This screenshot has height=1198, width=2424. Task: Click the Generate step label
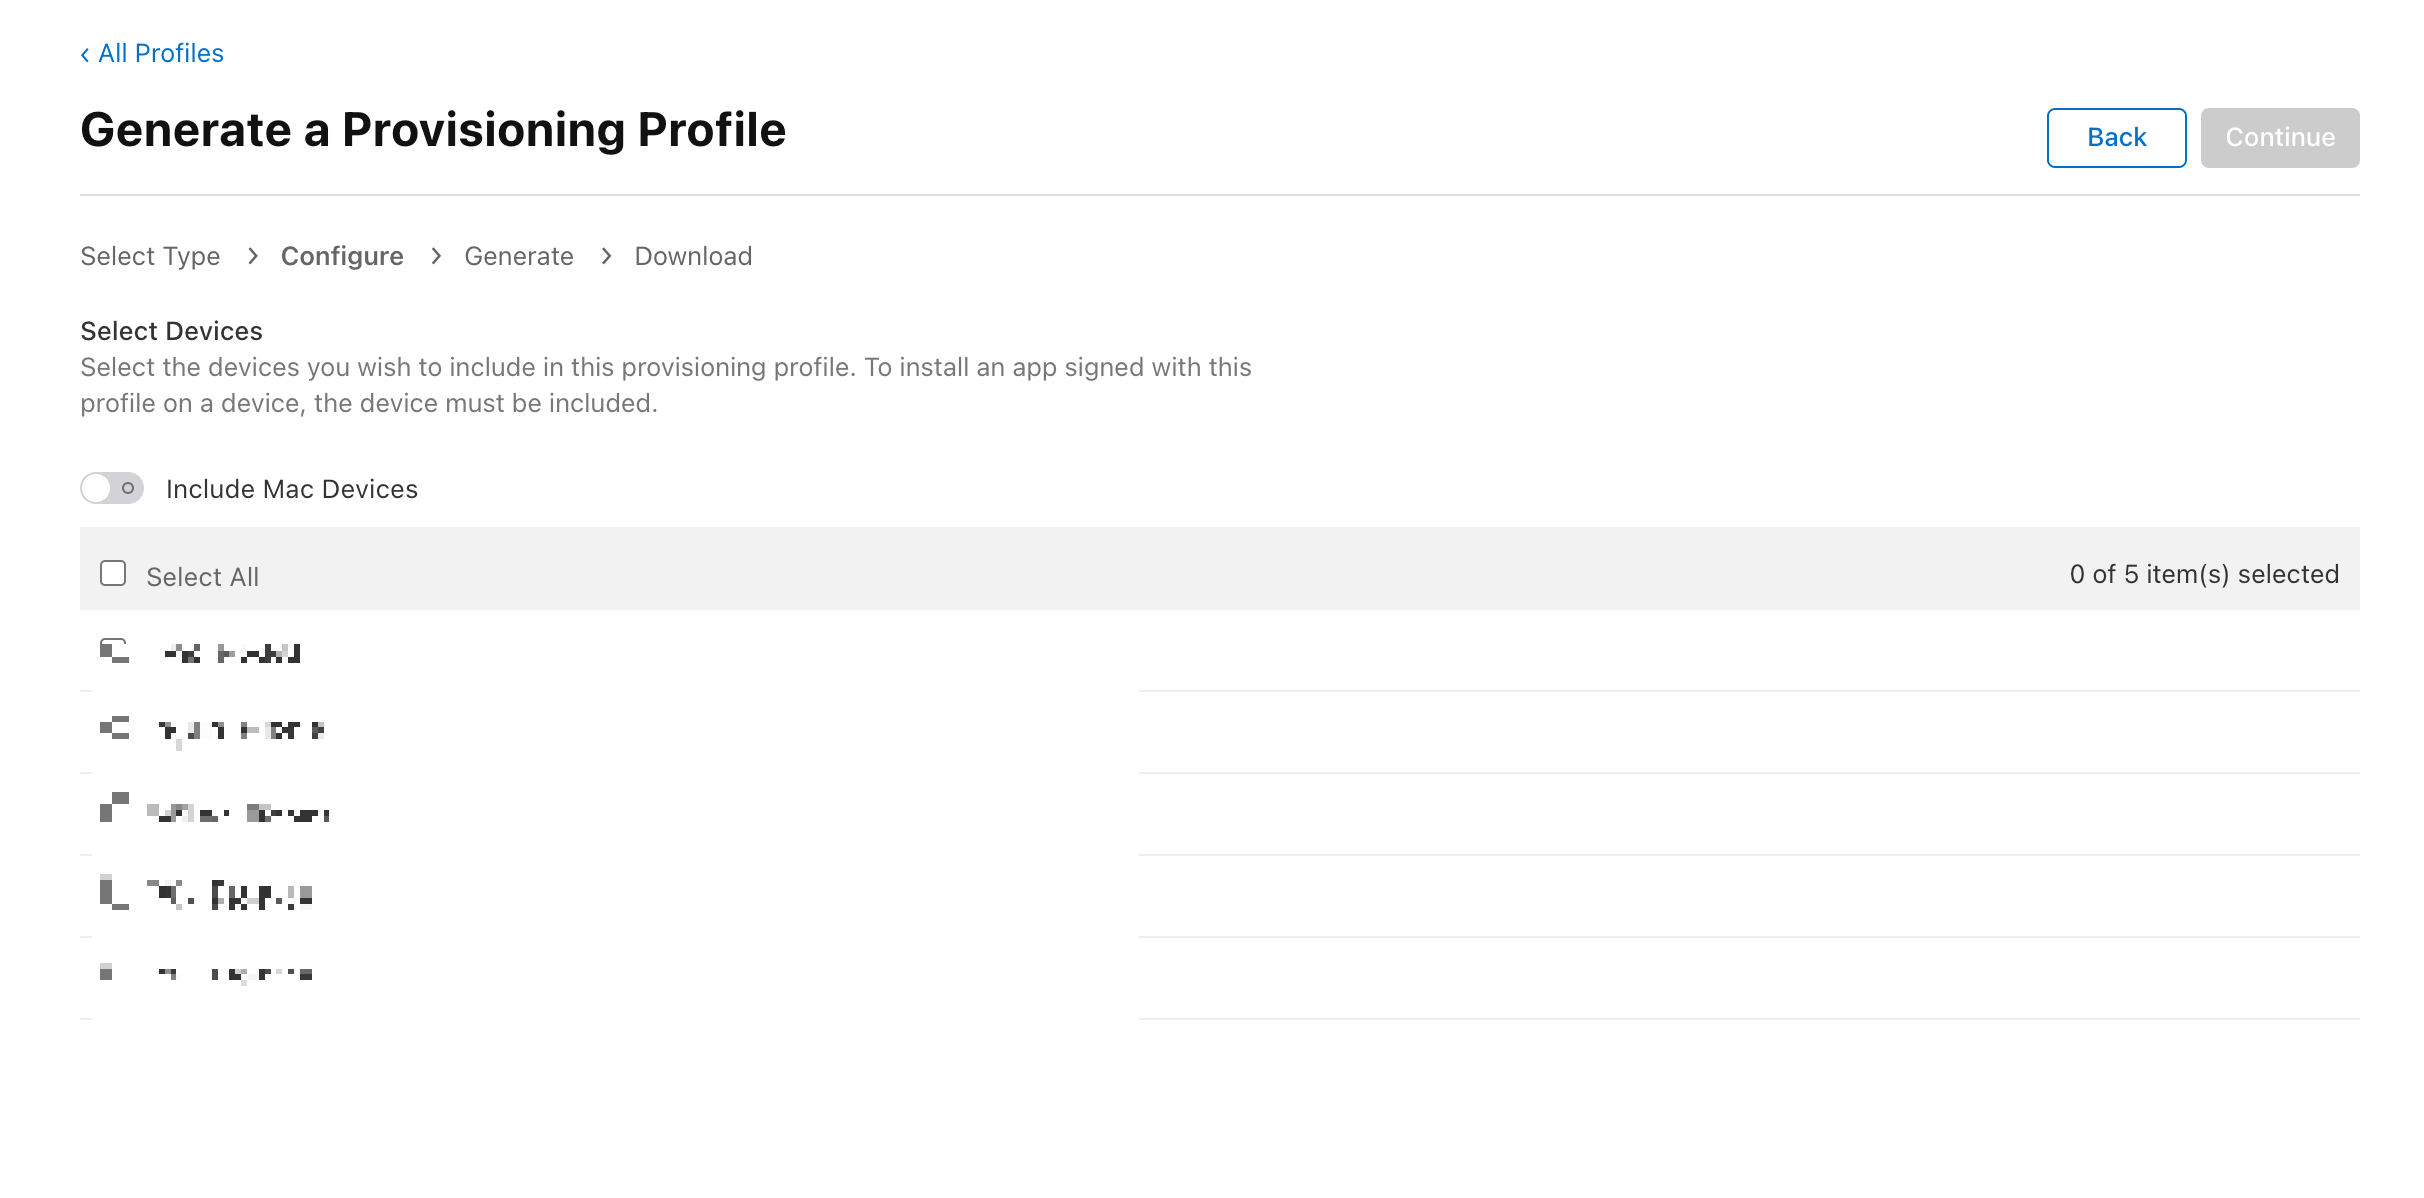pyautogui.click(x=519, y=257)
